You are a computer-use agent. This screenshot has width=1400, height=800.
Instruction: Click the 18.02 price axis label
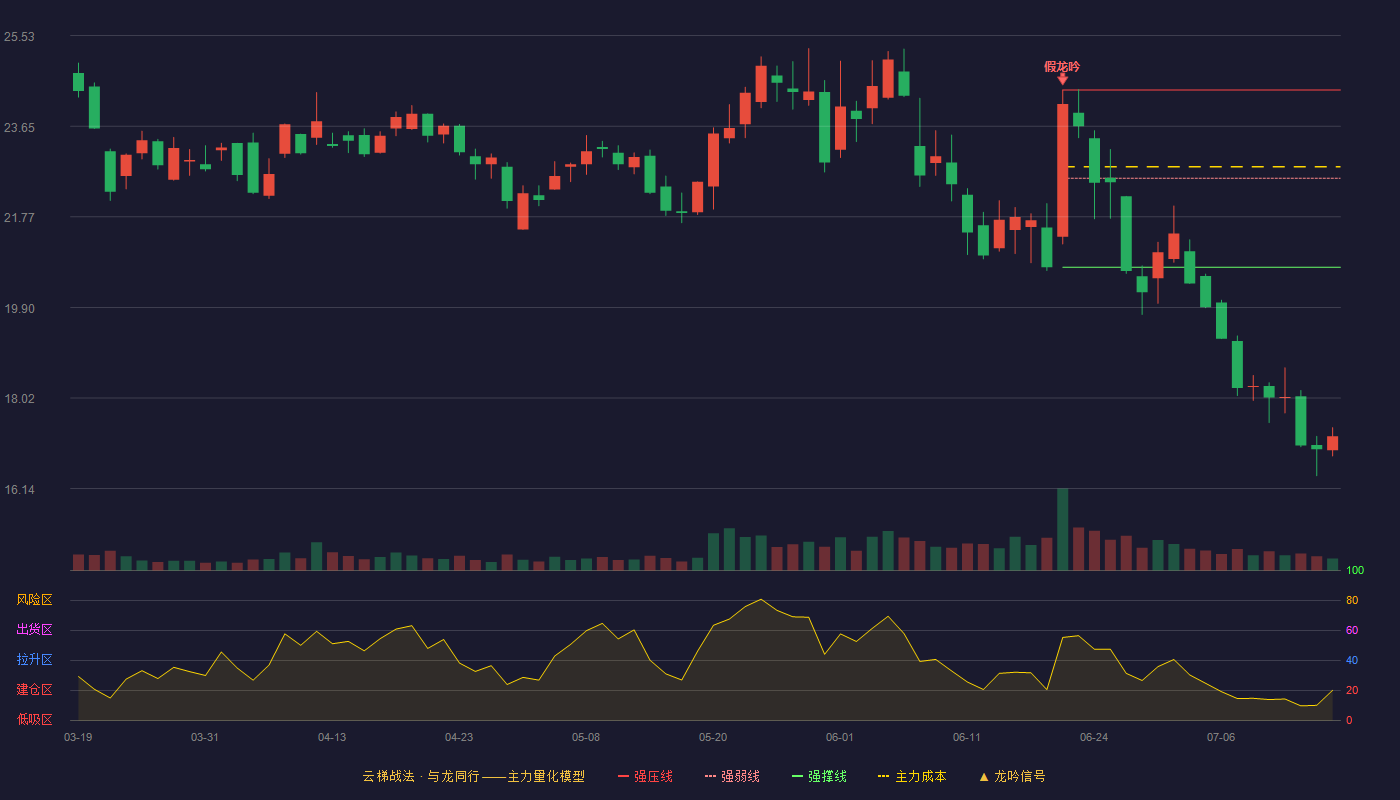pos(19,399)
